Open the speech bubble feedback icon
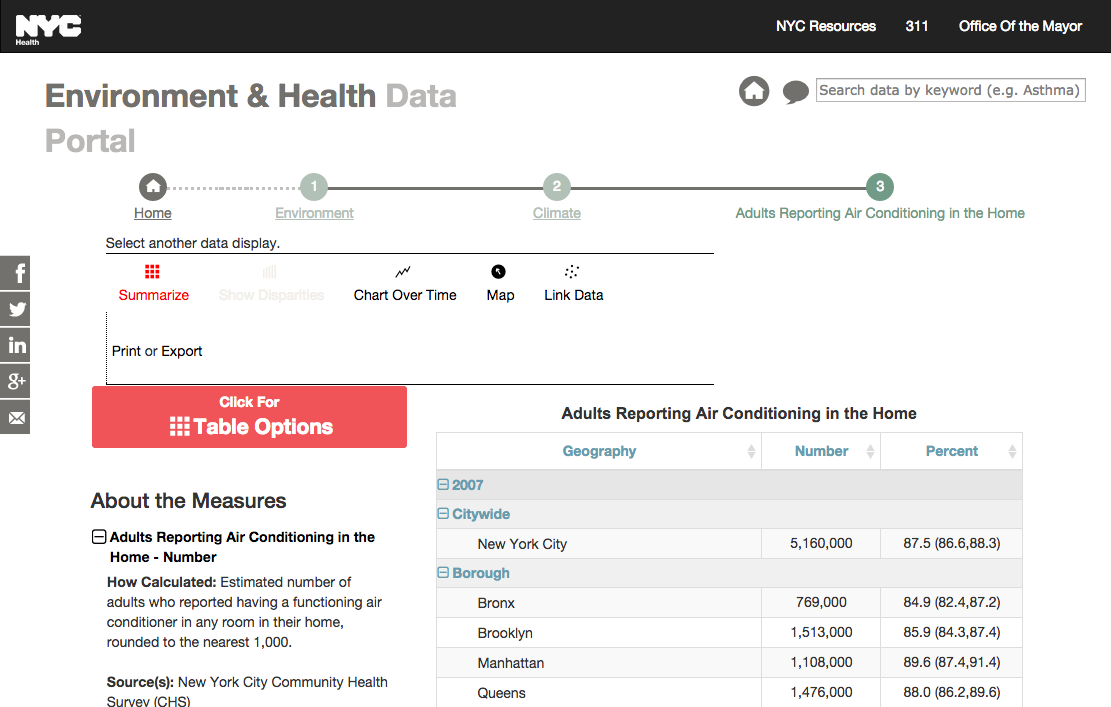Screen dimensions: 1111x707 [795, 93]
